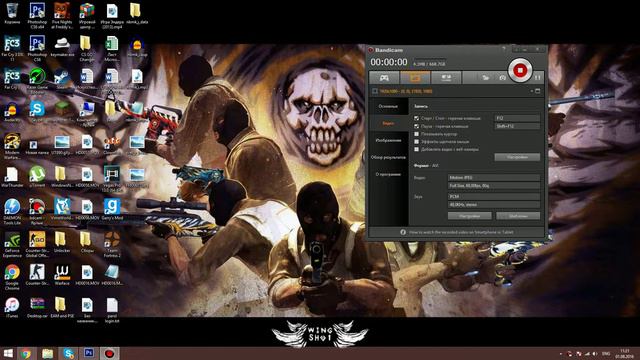Click the Shift+F12 pause hotkey field
The width and height of the screenshot is (640, 360).
(x=517, y=126)
